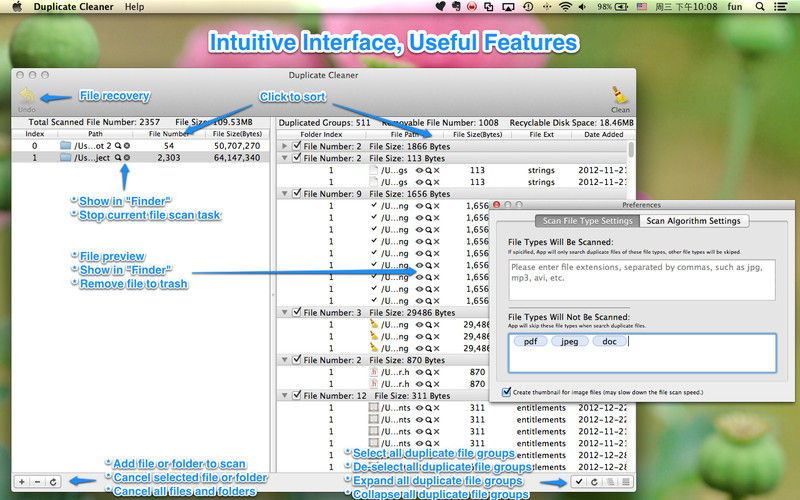Trash the first file in the 29486 Bytes group
Screen dimensions: 800x500
click(x=437, y=325)
